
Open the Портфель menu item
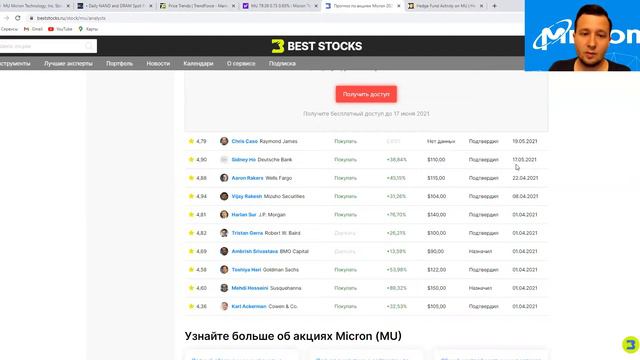[x=119, y=64]
